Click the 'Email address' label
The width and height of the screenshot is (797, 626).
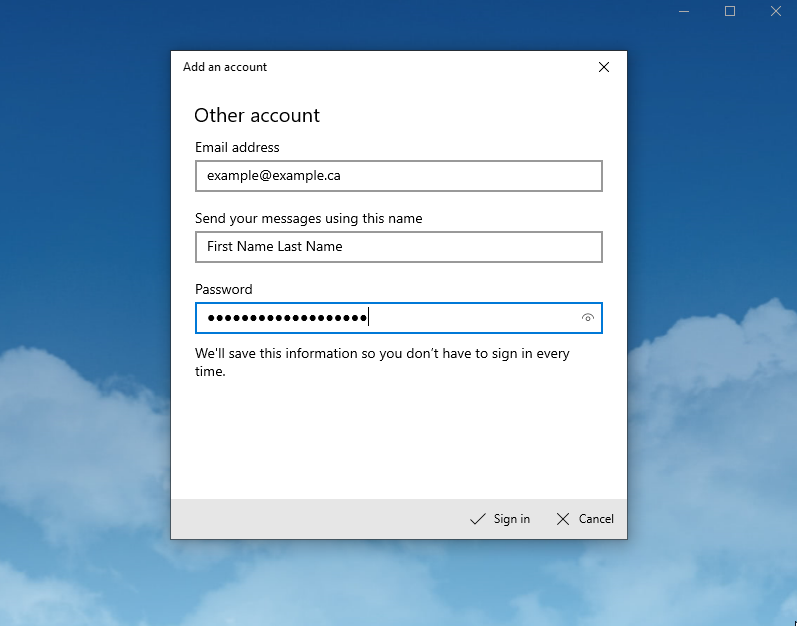[237, 147]
